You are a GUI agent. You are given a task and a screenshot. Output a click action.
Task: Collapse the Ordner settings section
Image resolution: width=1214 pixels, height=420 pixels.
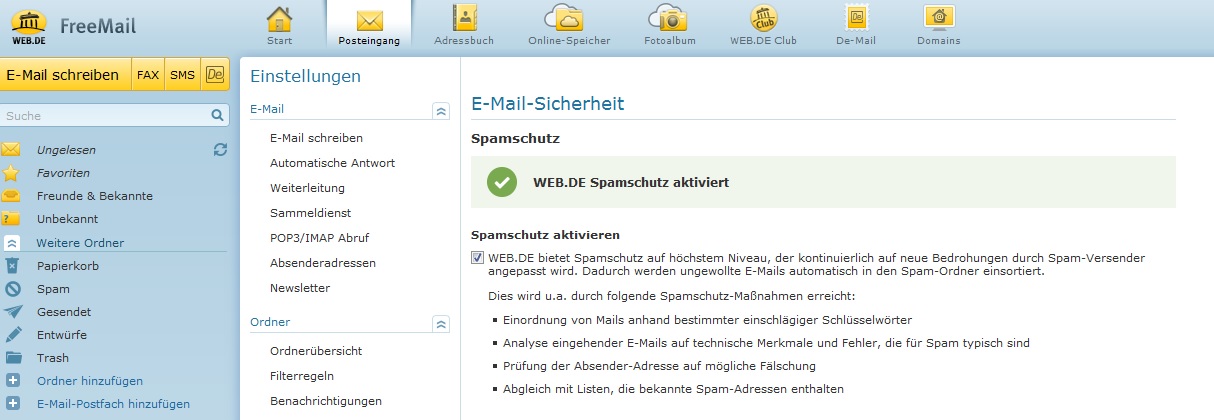pos(440,323)
